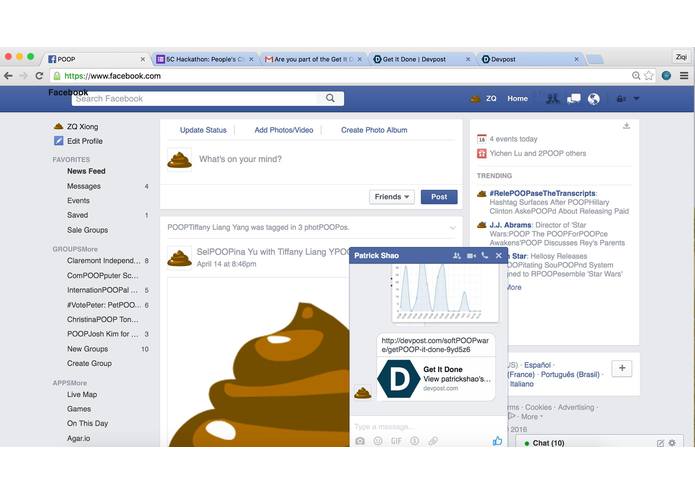Image resolution: width=695 pixels, height=494 pixels.
Task: Open privacy shortcuts lock icon
Action: pyautogui.click(x=621, y=99)
